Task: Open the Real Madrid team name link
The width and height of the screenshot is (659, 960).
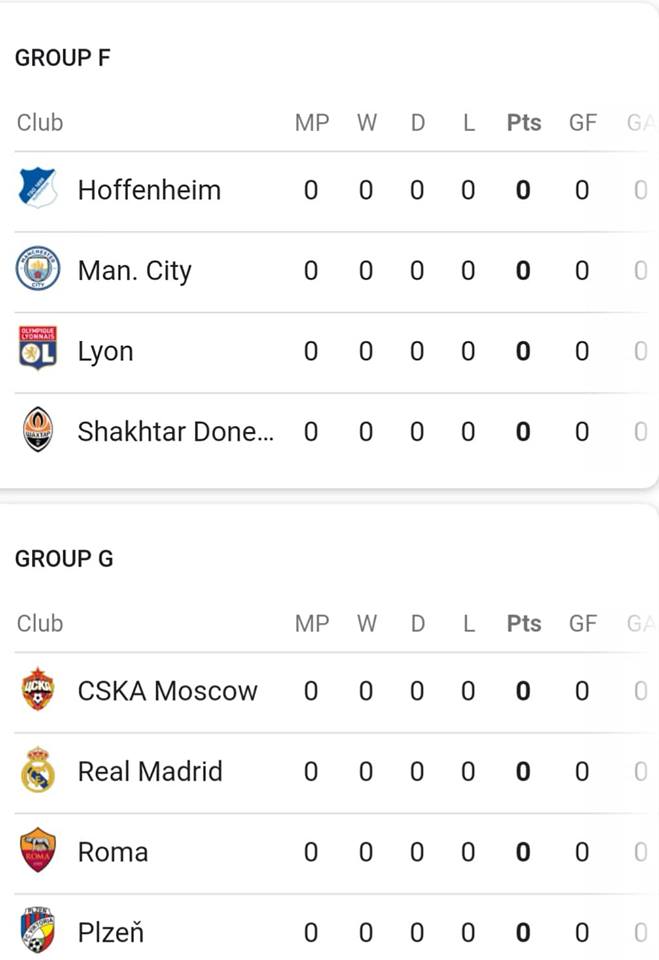Action: point(150,771)
